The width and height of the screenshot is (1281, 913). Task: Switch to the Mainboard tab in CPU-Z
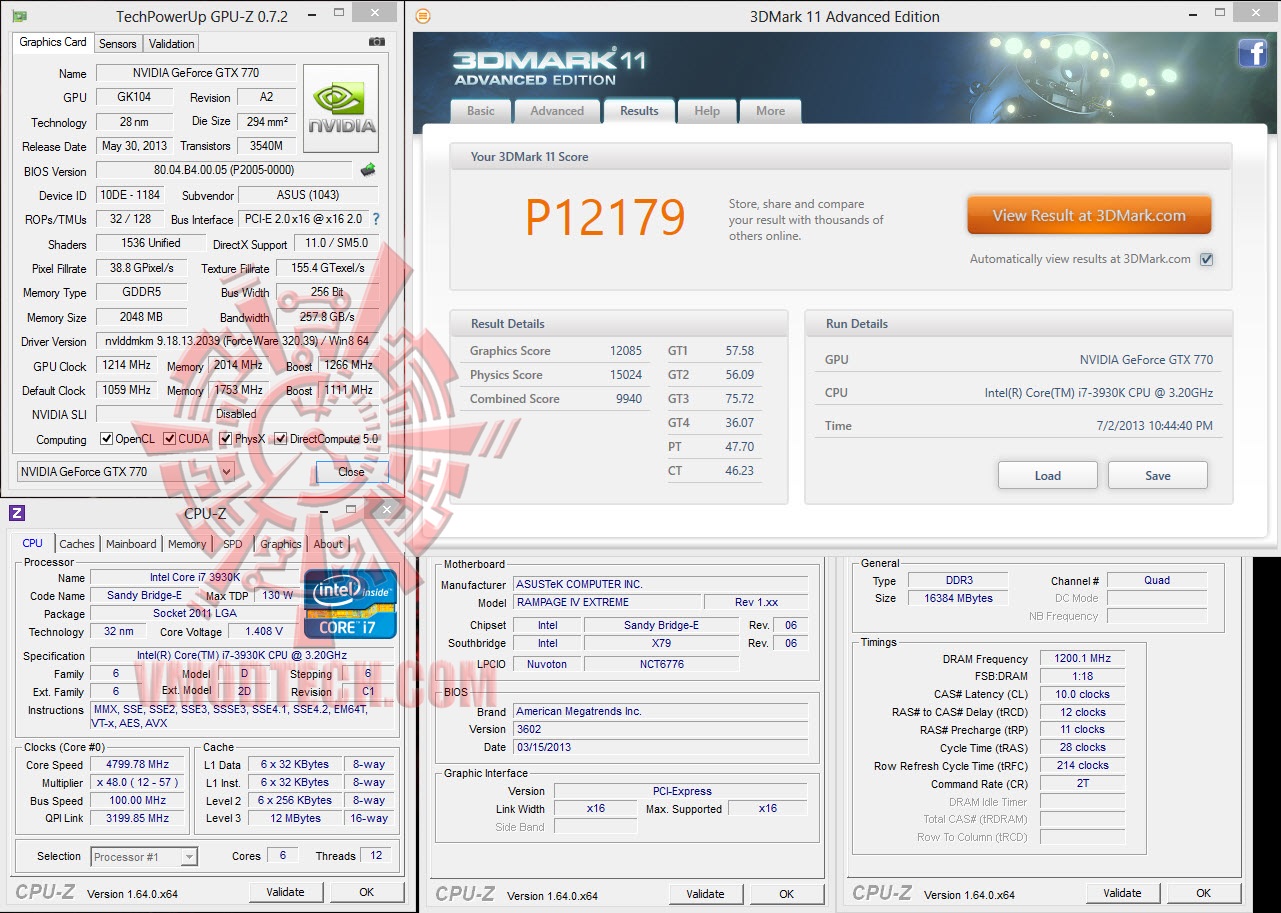click(x=132, y=544)
